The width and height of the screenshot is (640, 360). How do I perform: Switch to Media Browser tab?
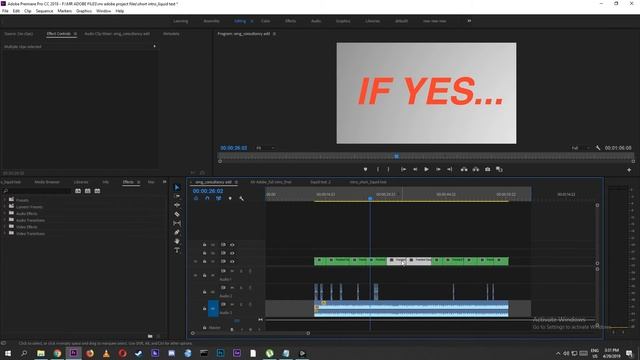point(47,182)
